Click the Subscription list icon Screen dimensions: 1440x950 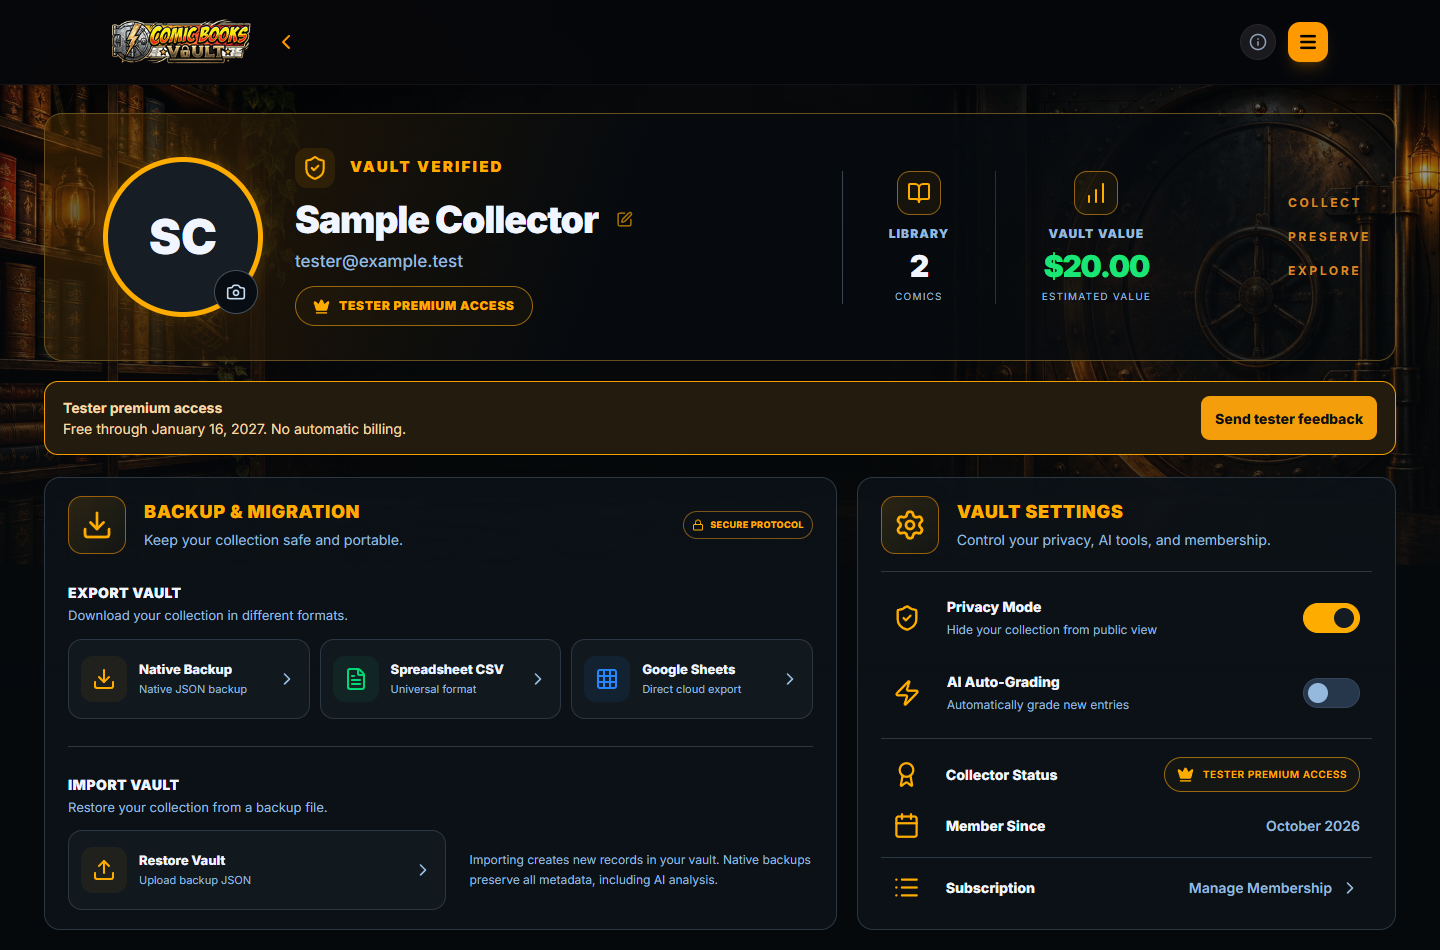click(x=907, y=888)
